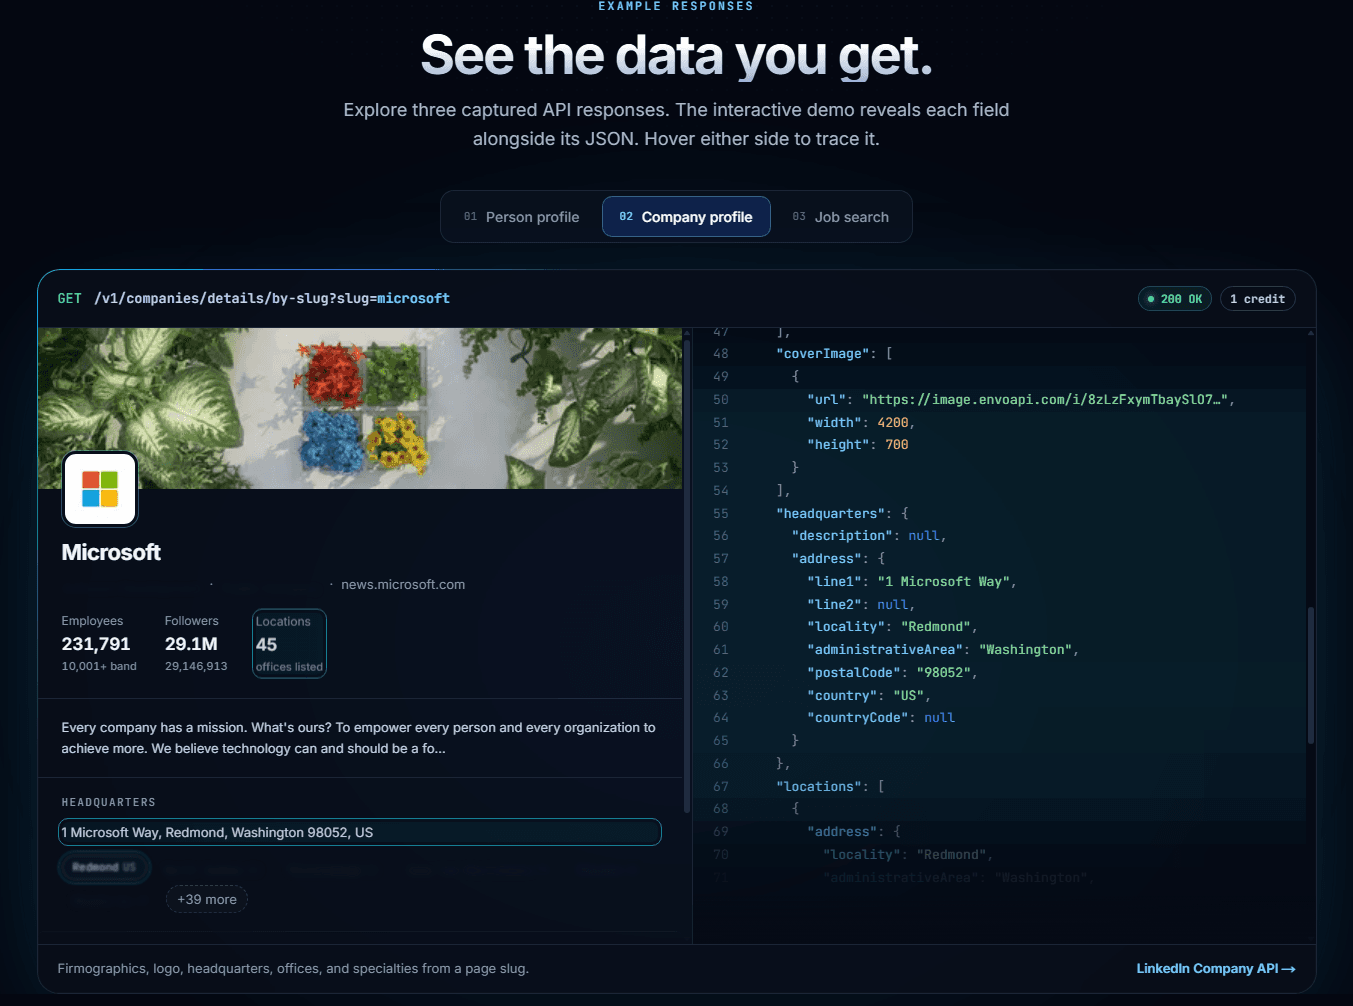
Task: Click the headquarters address 1 Microsoft Way field
Action: 360,832
